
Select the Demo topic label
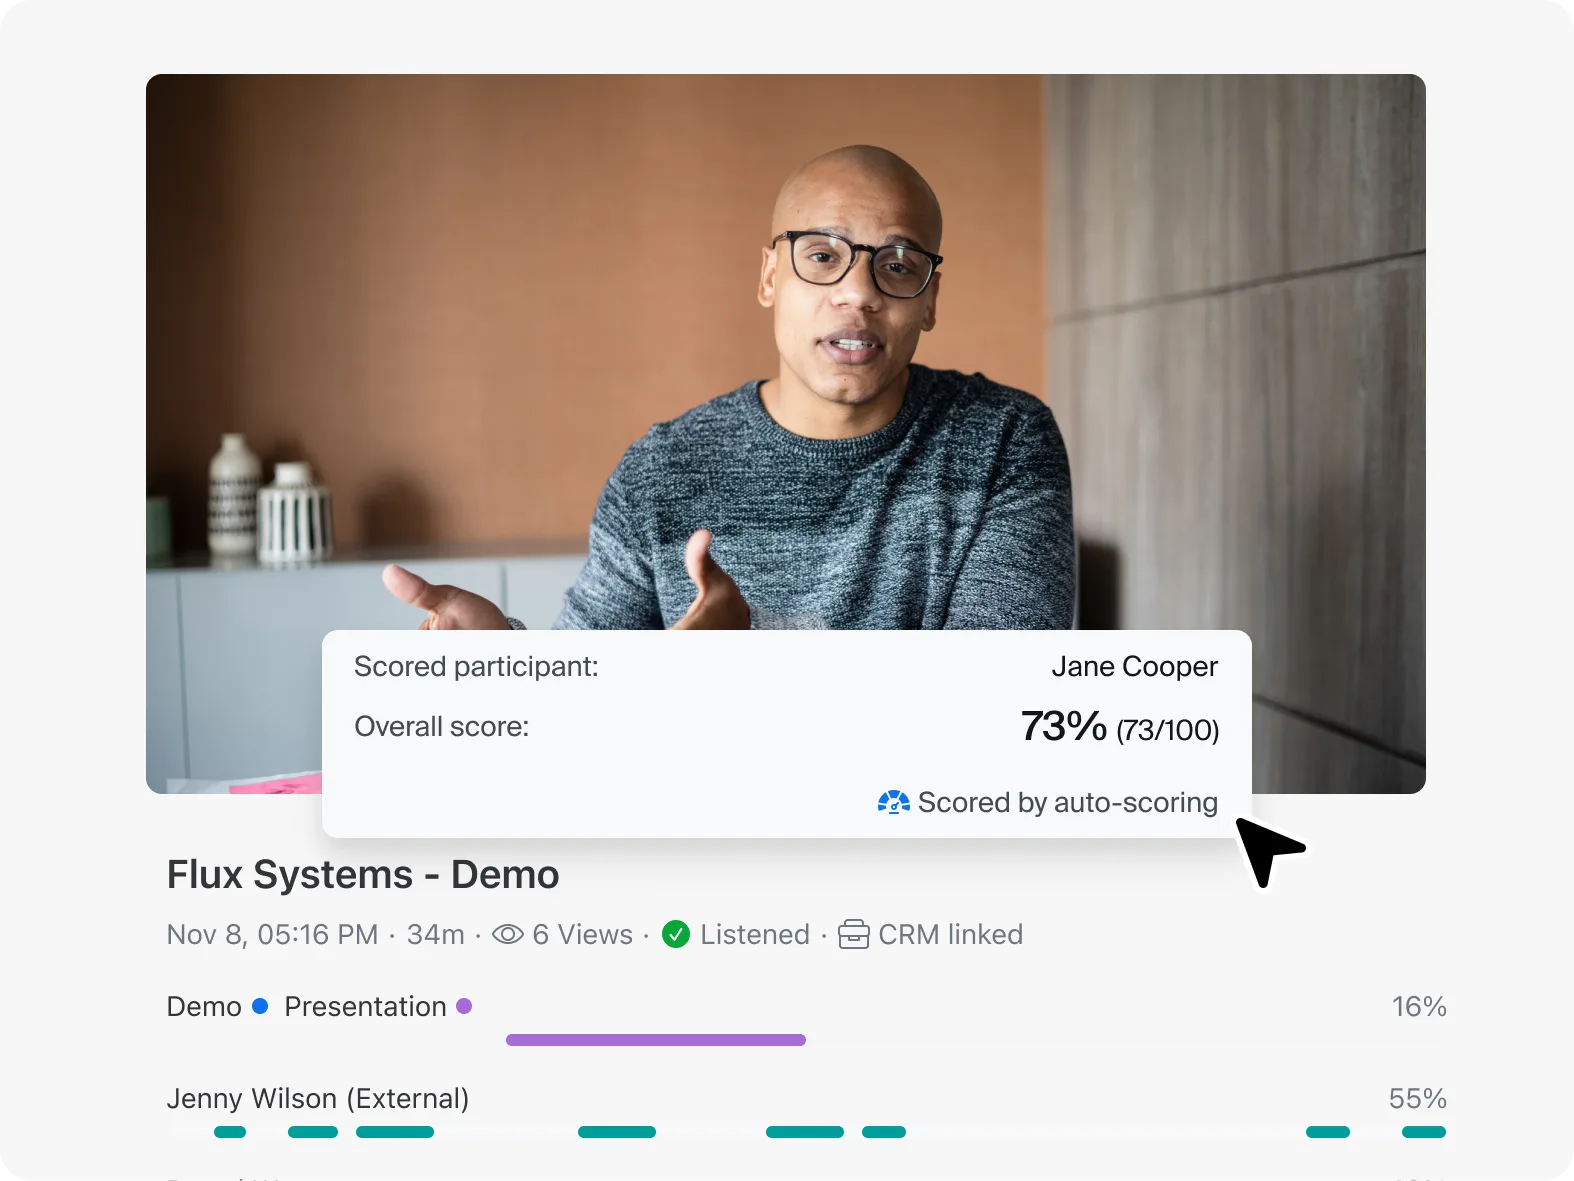204,1006
